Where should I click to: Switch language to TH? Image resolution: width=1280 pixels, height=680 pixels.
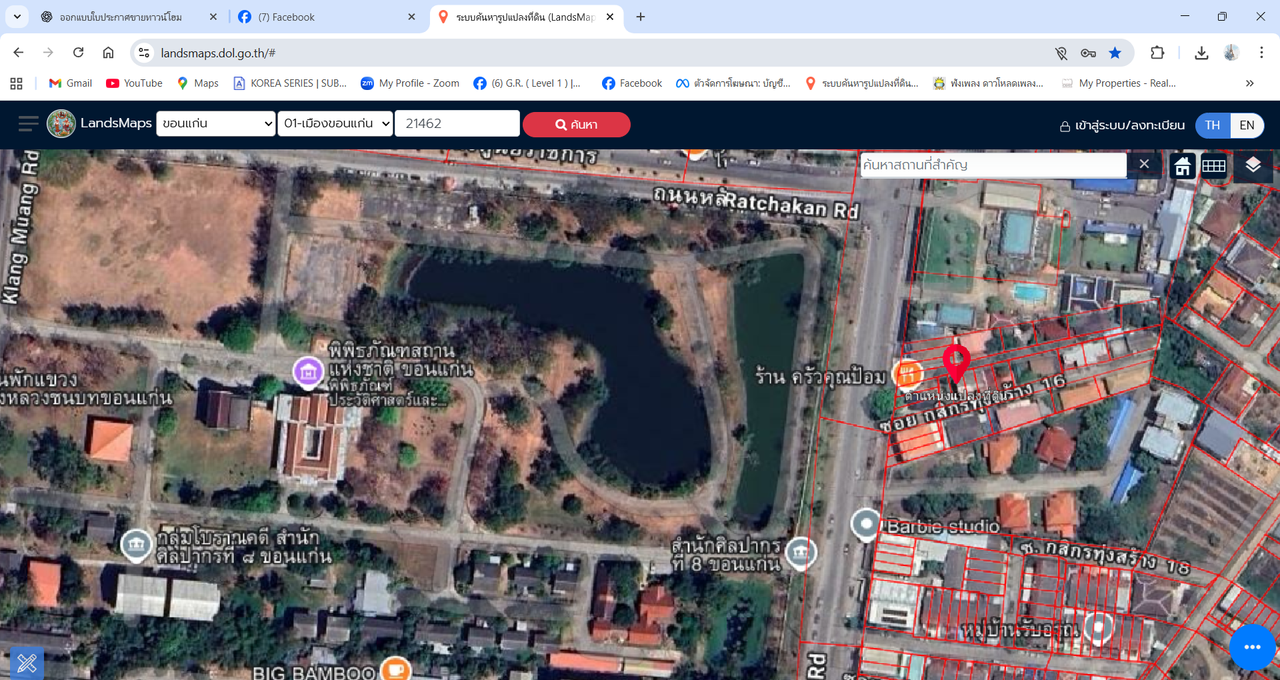1212,125
